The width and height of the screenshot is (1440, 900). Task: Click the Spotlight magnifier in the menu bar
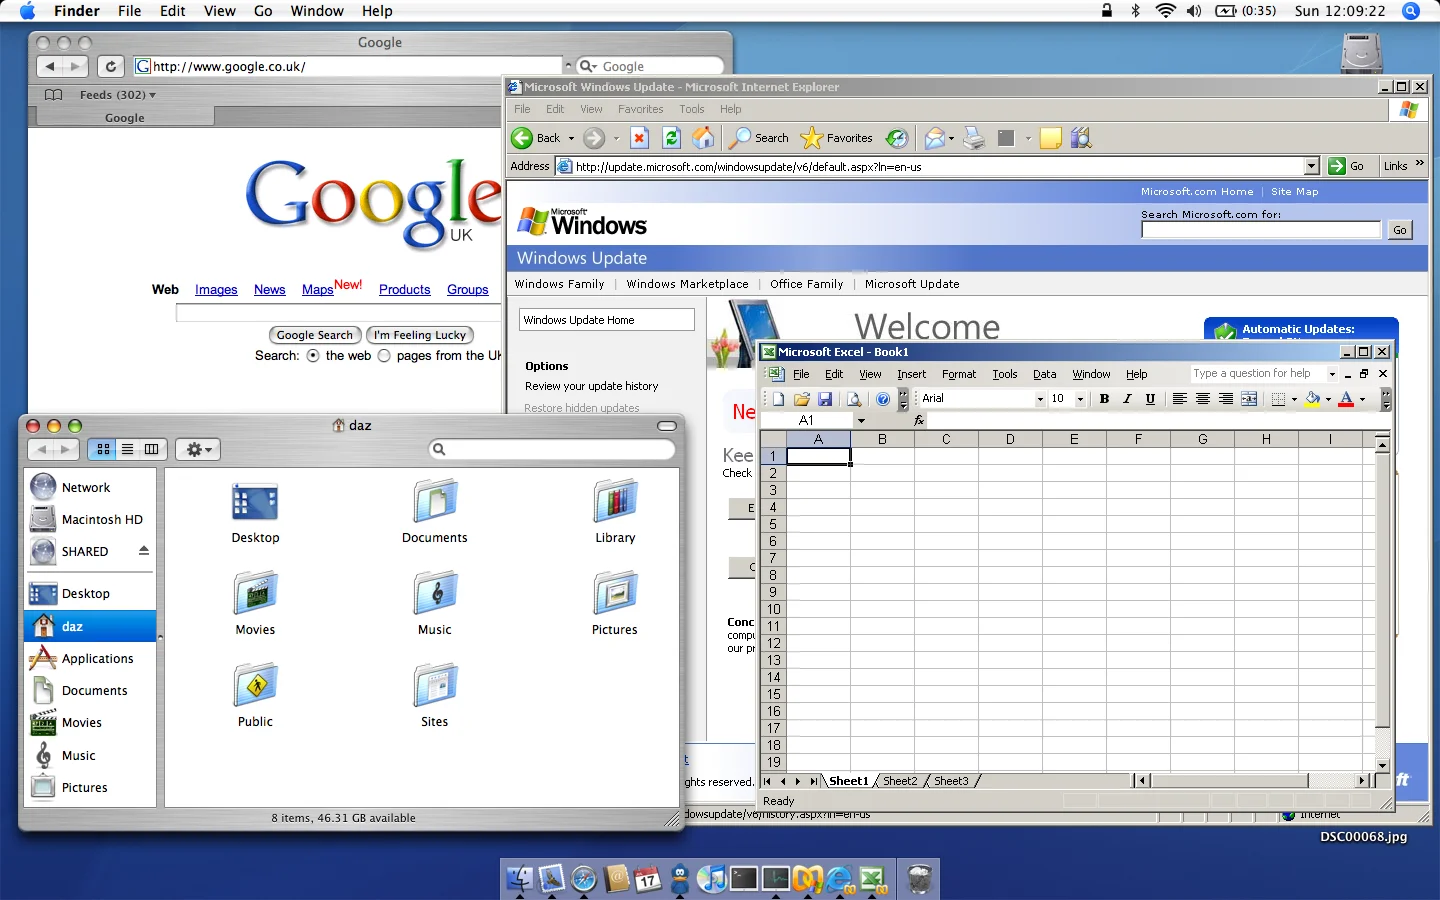coord(1411,11)
